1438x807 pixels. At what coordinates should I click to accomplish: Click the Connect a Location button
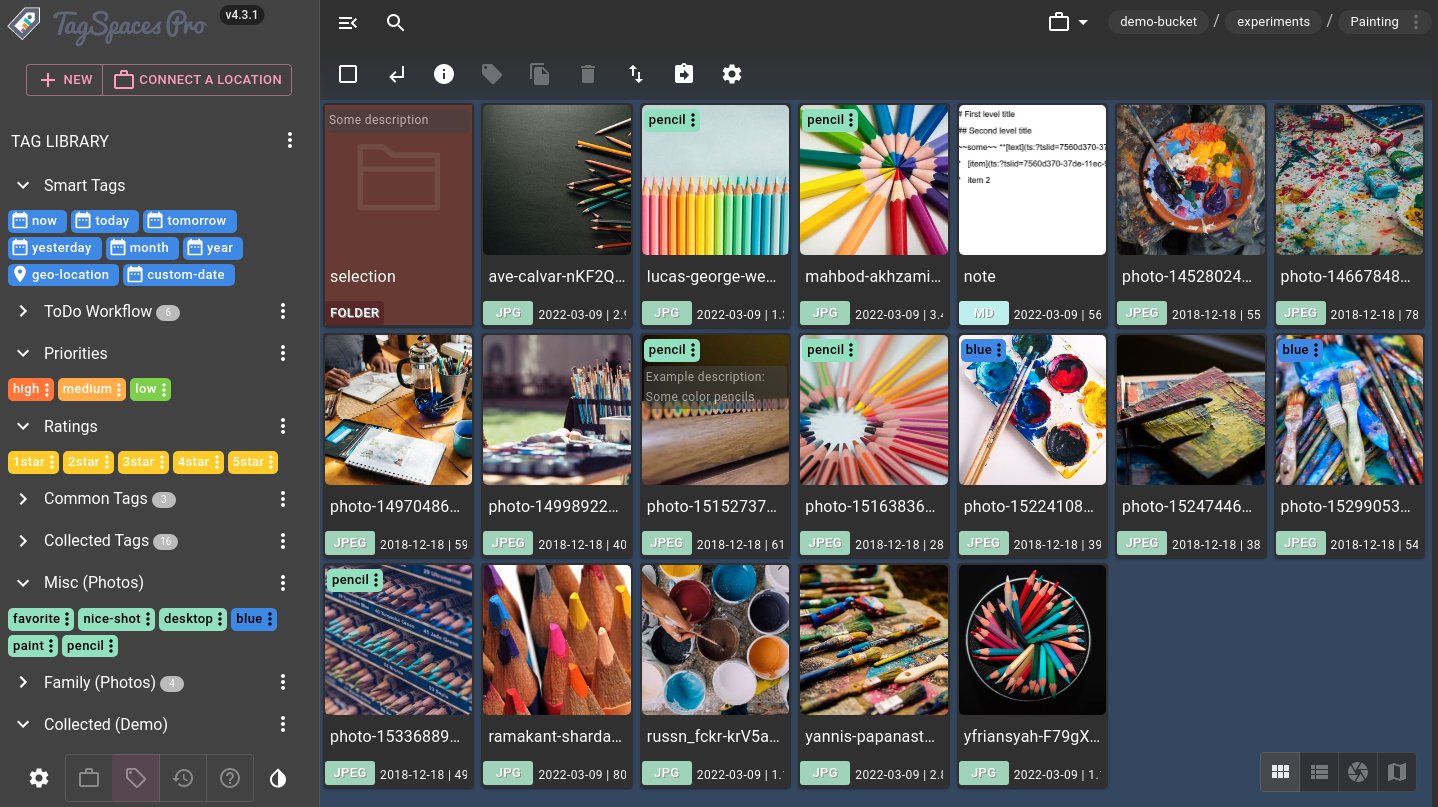point(197,80)
